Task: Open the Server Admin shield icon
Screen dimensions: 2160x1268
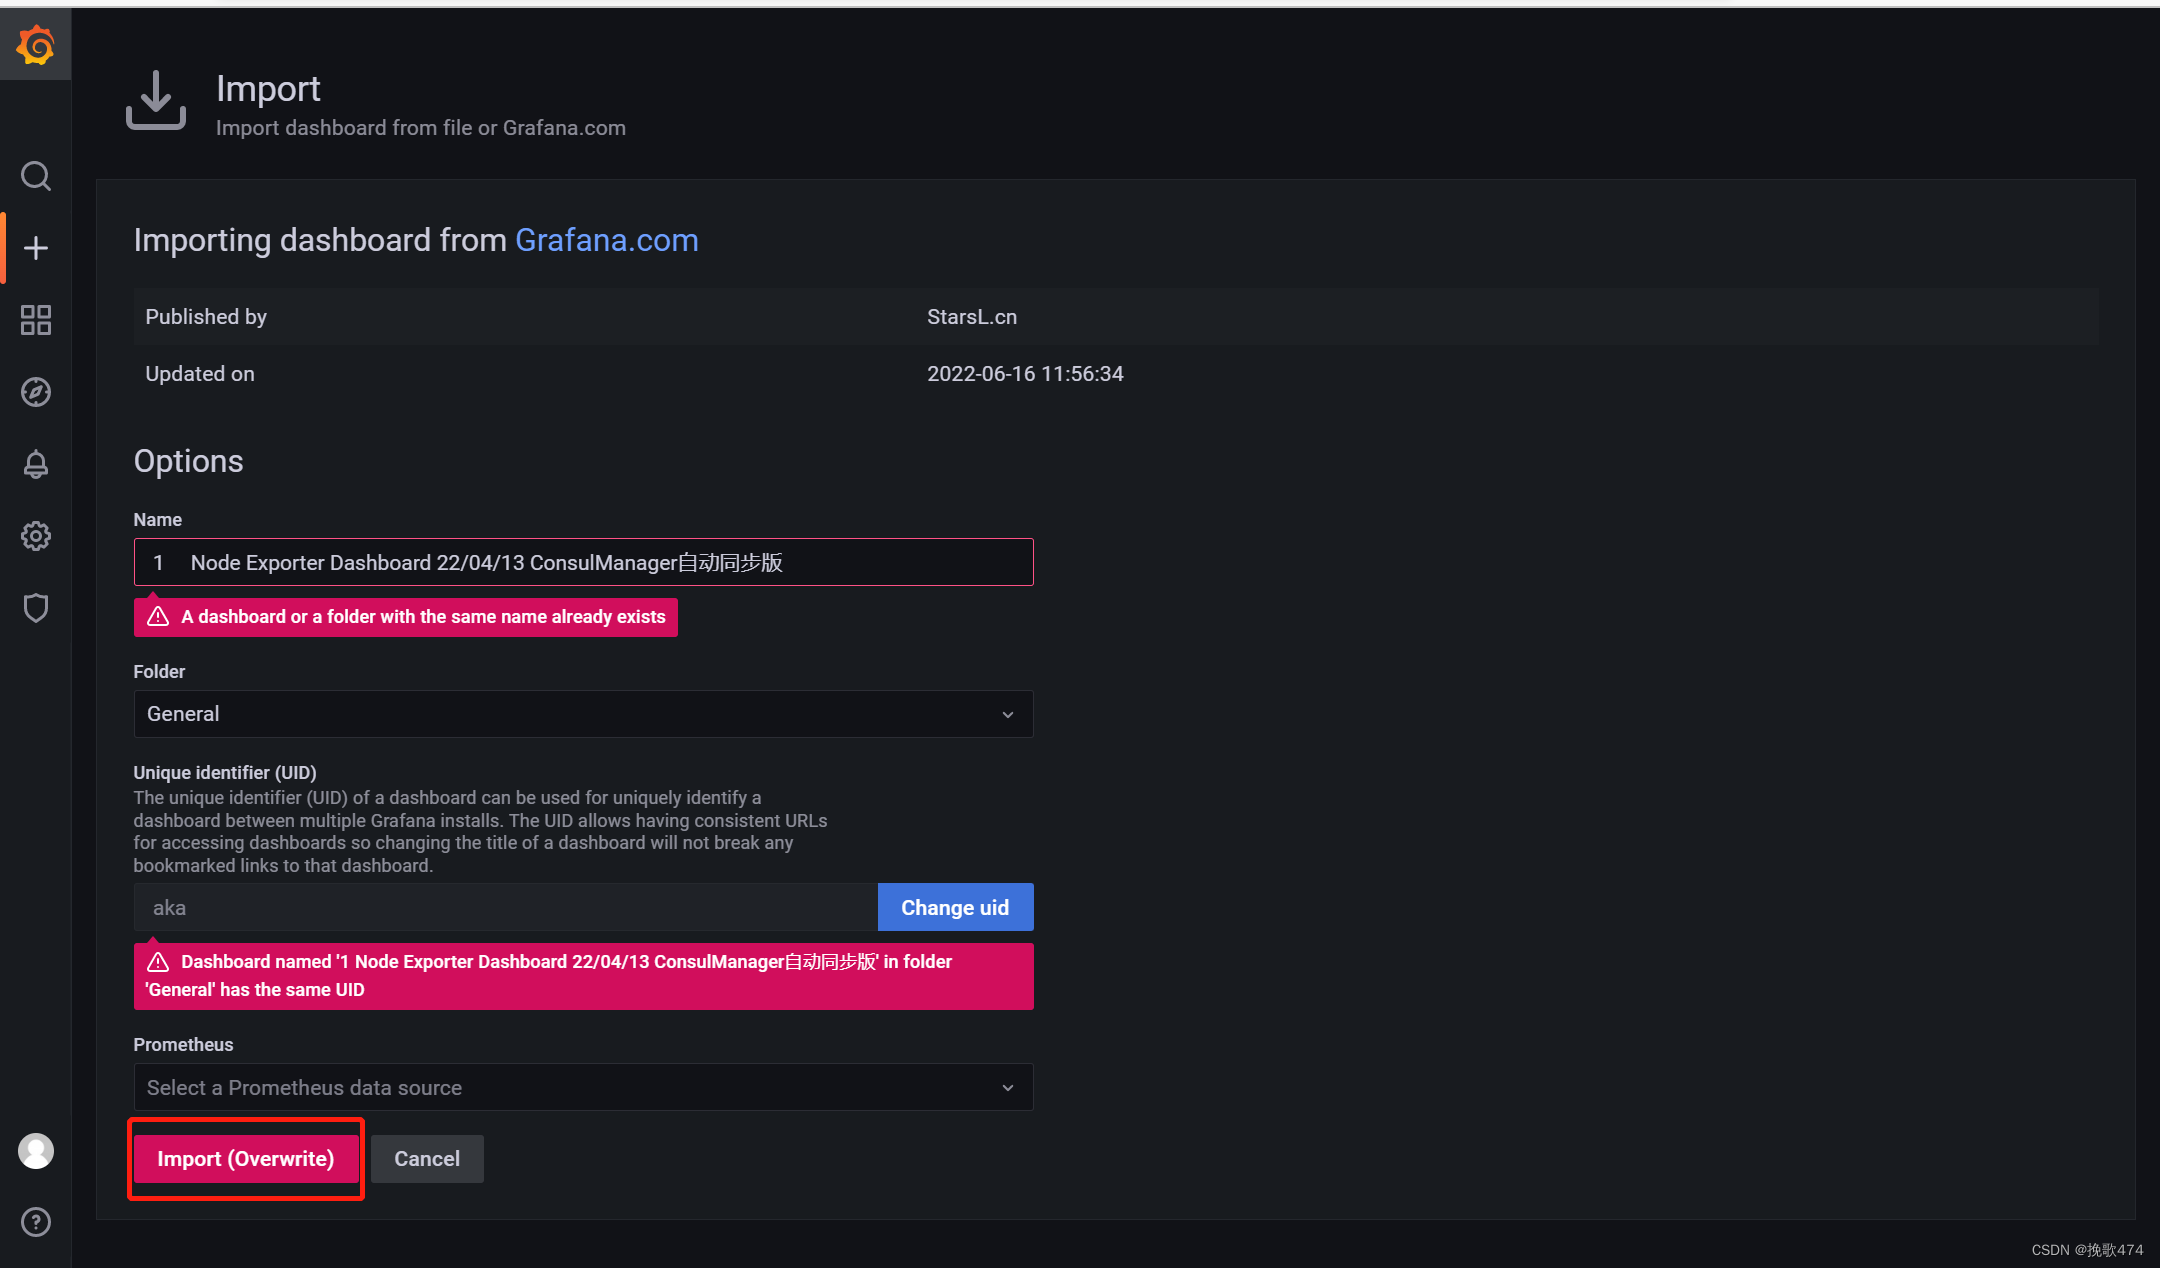Action: (x=36, y=608)
